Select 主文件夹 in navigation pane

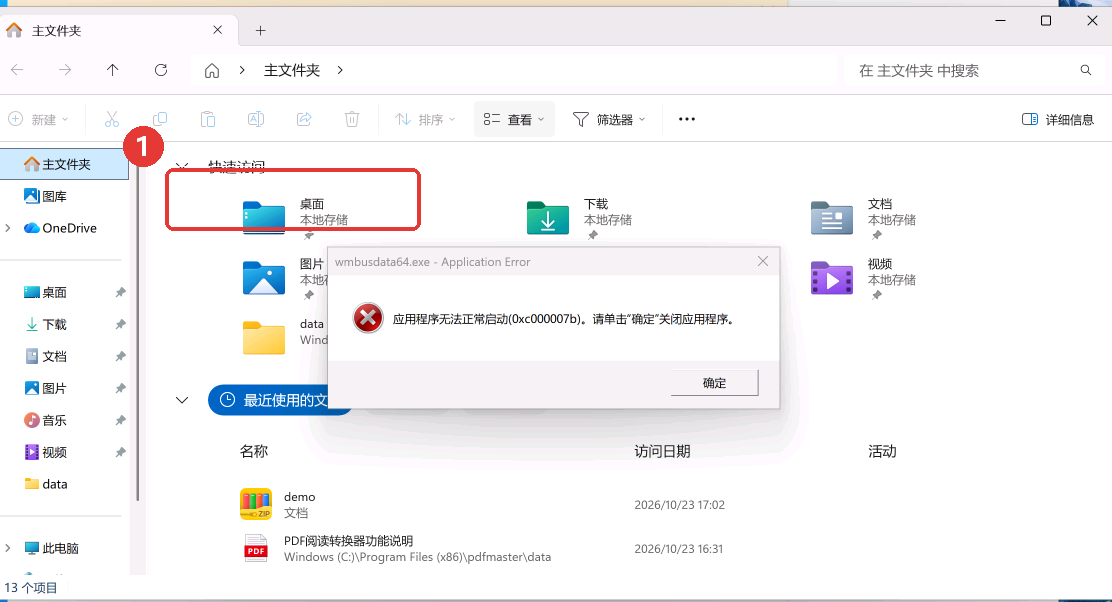pos(65,164)
